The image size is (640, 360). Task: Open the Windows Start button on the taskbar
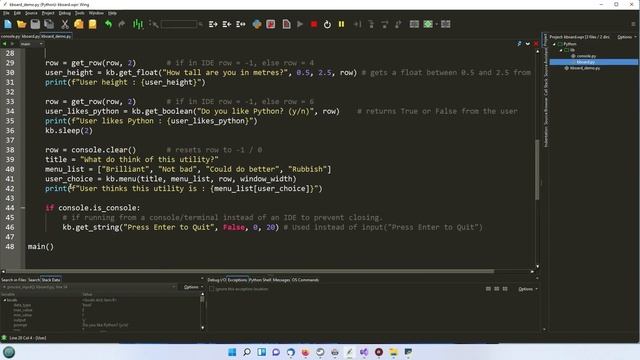[x=232, y=352]
